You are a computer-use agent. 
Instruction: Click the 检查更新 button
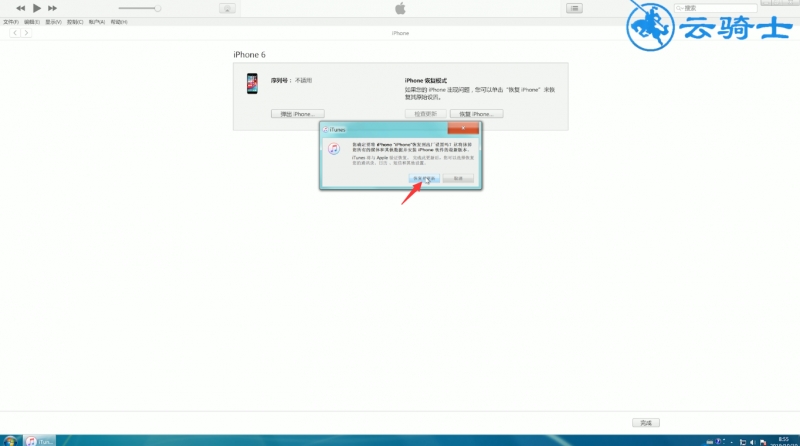click(426, 114)
